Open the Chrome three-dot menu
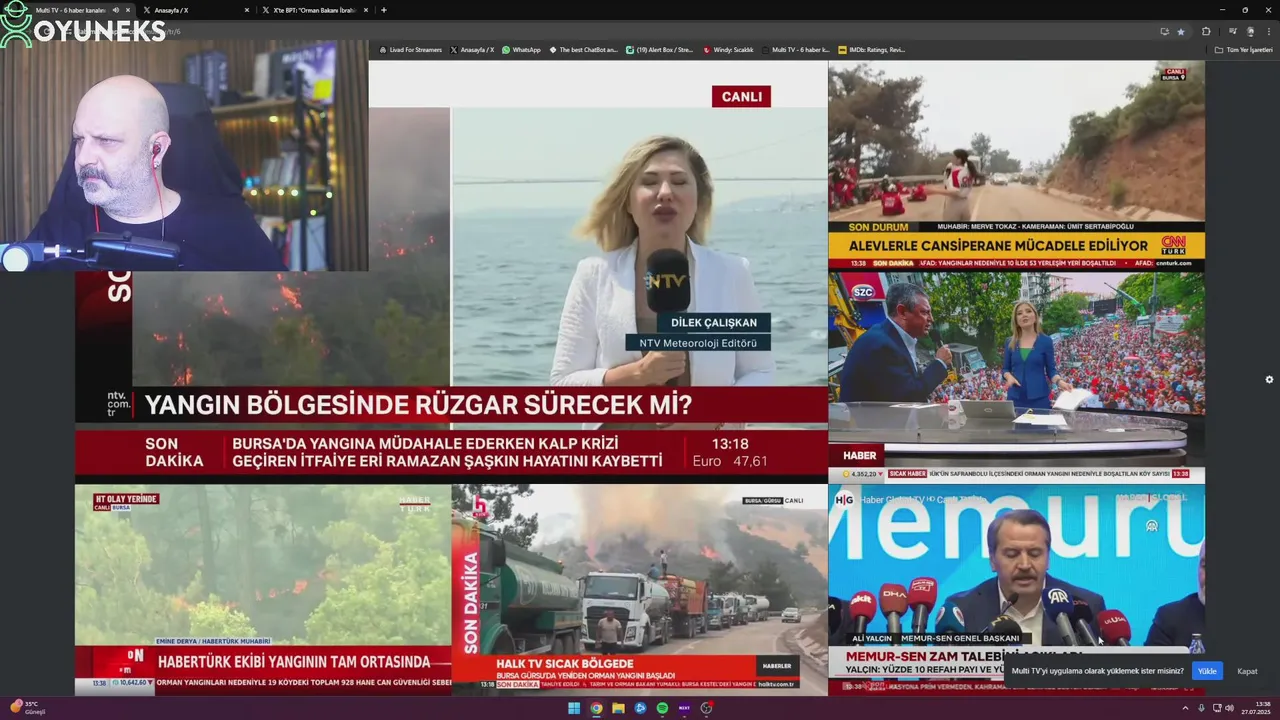The height and width of the screenshot is (720, 1280). point(1268,31)
